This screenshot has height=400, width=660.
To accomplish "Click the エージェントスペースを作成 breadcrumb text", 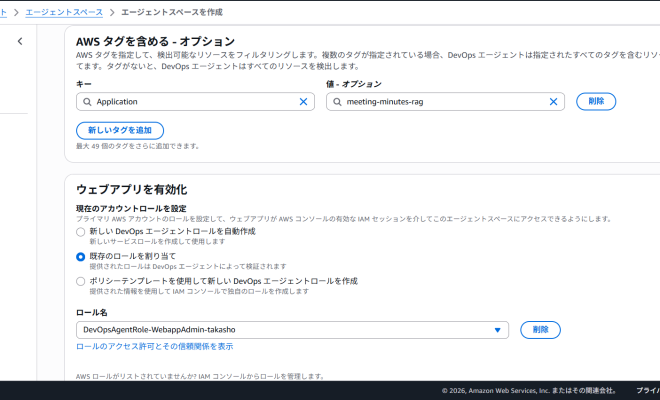I will (171, 10).
